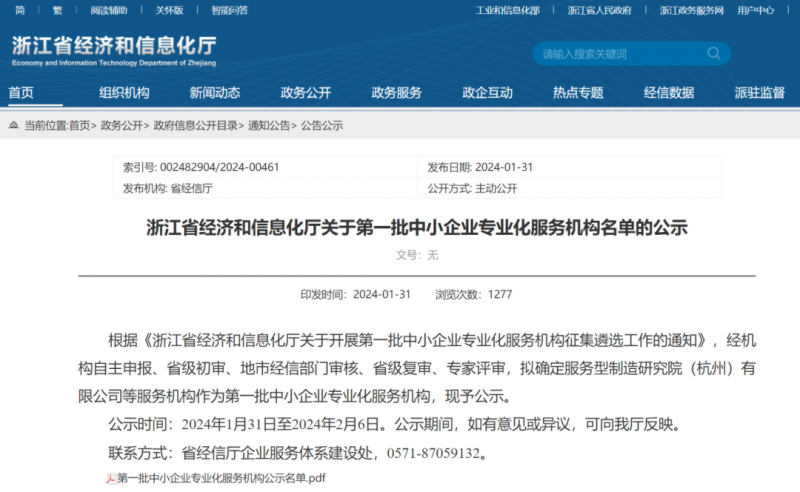Select 发布机构: 省经信厅 text
The width and height of the screenshot is (800, 492).
click(168, 189)
